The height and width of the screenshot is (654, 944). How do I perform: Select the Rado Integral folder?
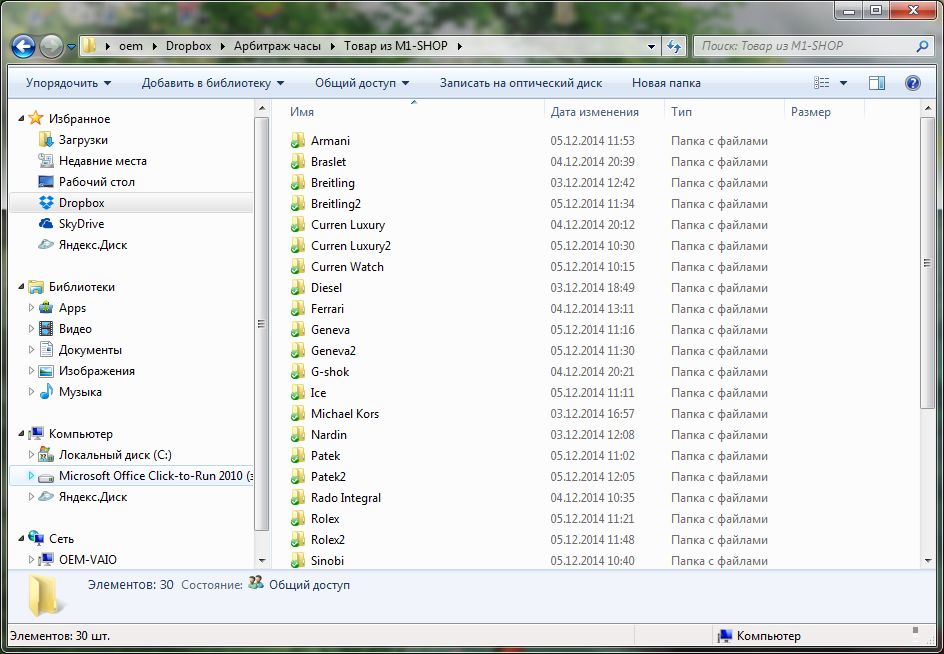tap(346, 498)
